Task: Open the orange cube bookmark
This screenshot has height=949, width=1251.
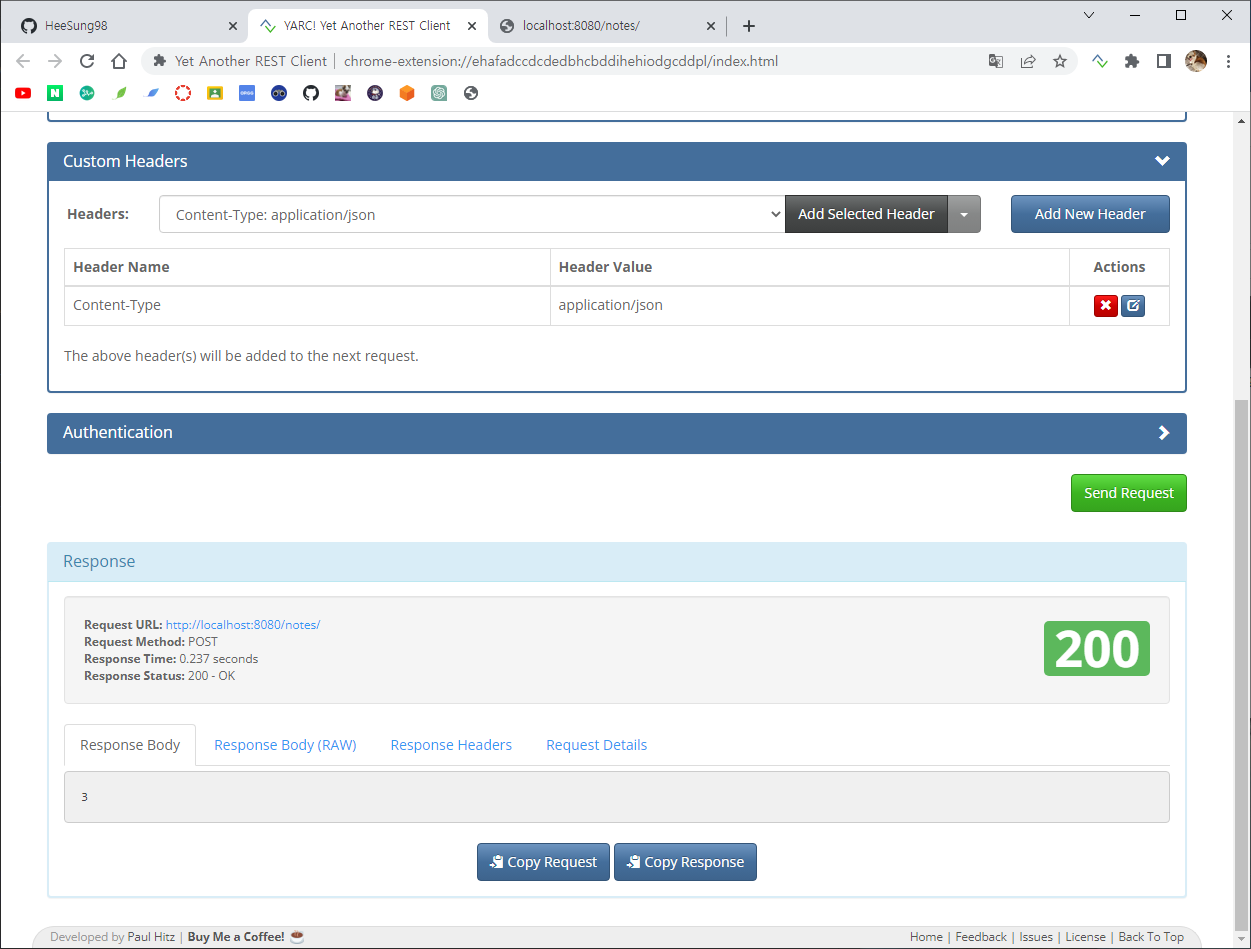Action: (x=407, y=93)
